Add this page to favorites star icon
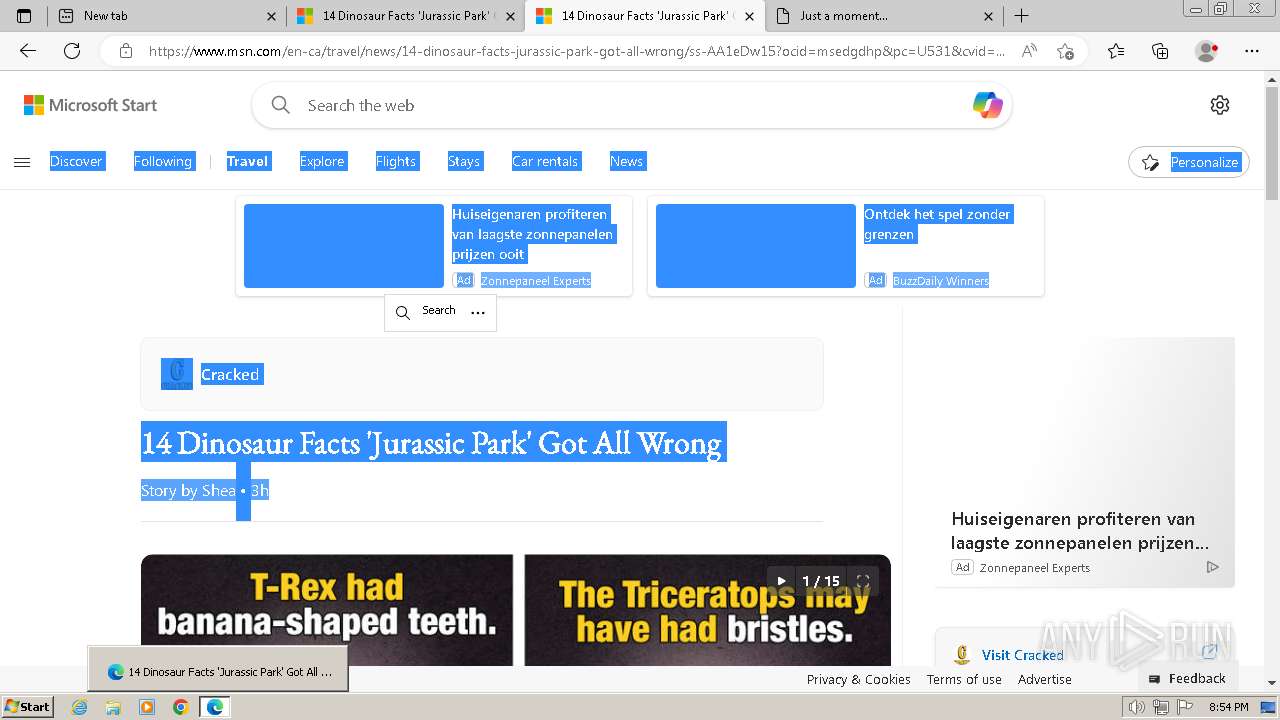 [1065, 51]
